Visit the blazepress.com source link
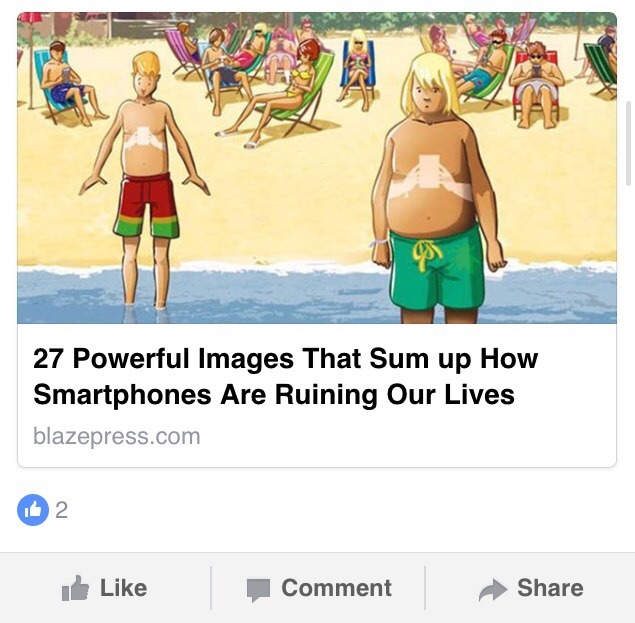635x623 pixels. 117,436
